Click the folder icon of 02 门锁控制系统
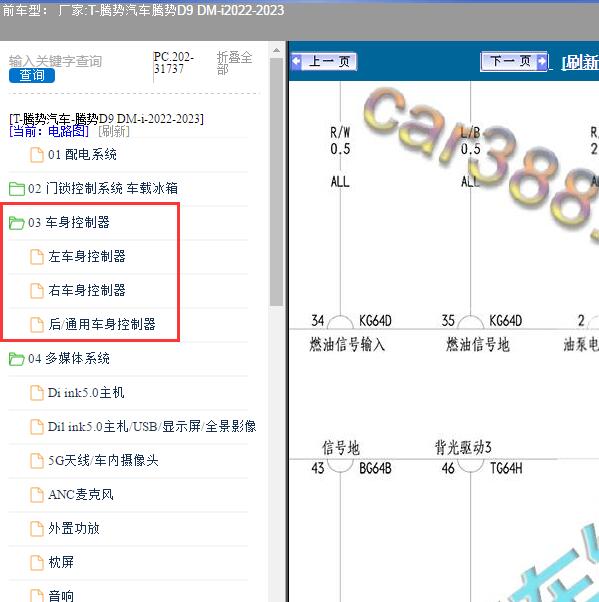 pyautogui.click(x=17, y=189)
